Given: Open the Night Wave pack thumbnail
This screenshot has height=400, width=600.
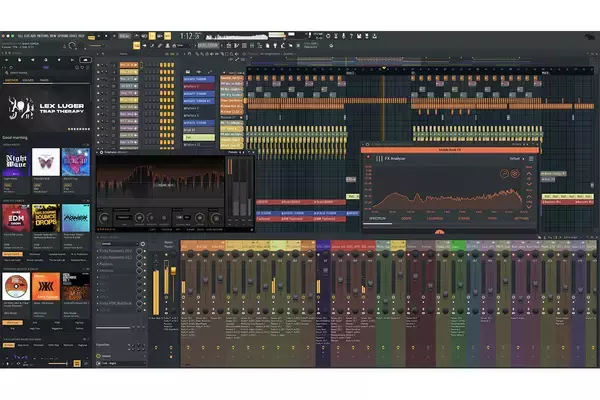Looking at the screenshot, I should click(16, 162).
